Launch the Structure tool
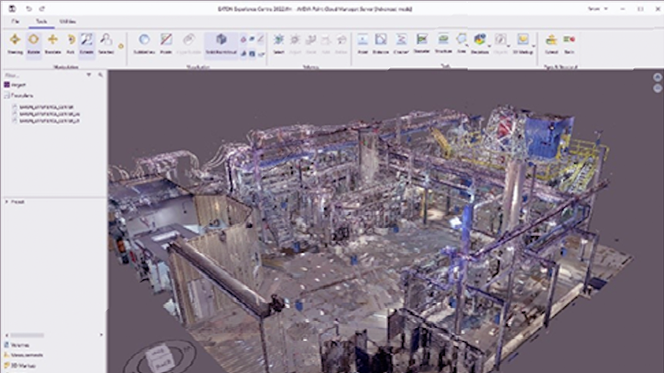 tap(443, 44)
